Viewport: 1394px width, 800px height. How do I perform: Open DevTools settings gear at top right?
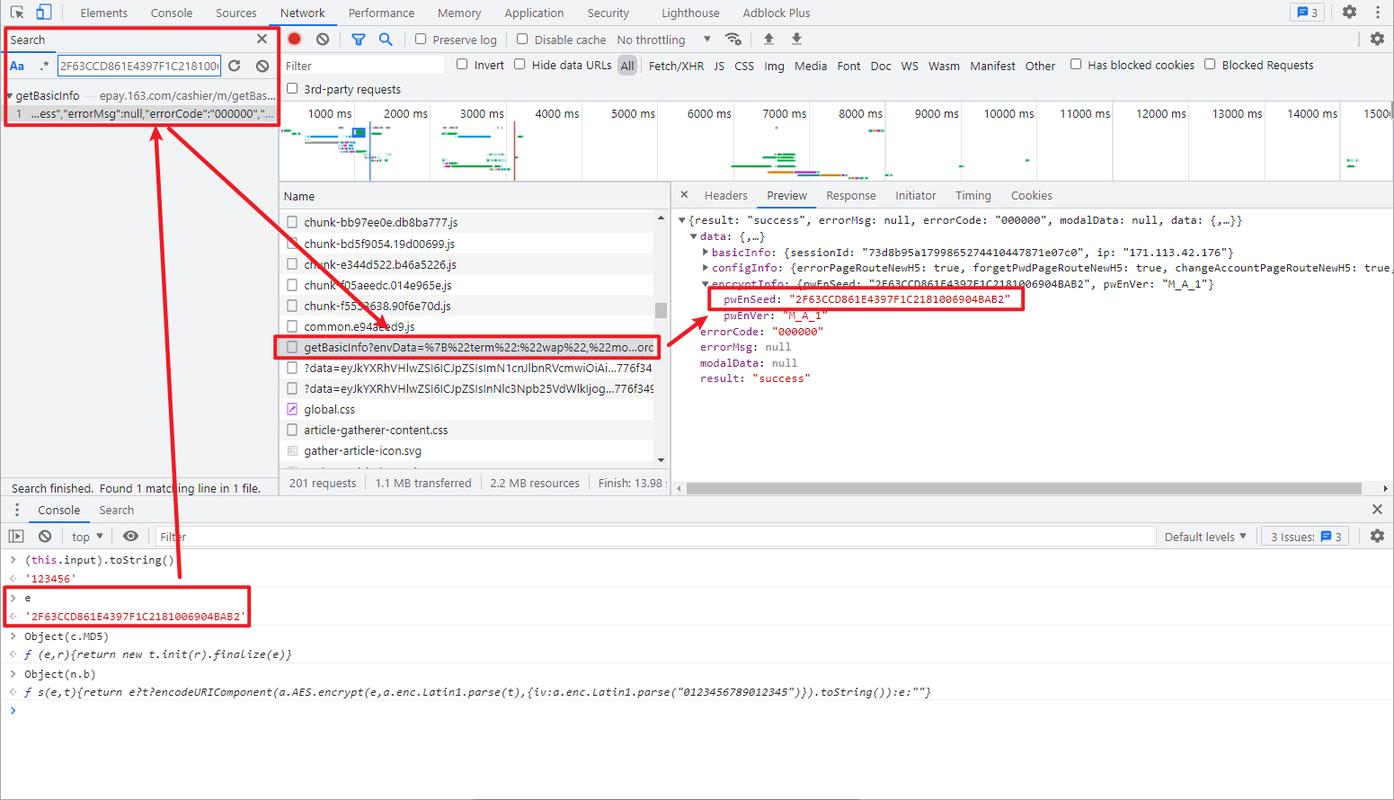pos(1349,12)
